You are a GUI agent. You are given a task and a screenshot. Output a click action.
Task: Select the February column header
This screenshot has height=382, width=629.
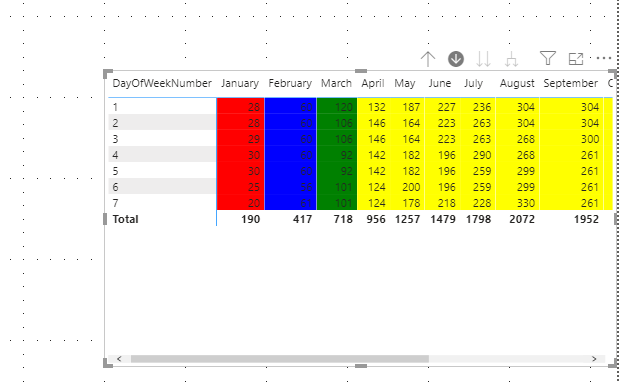pos(290,83)
